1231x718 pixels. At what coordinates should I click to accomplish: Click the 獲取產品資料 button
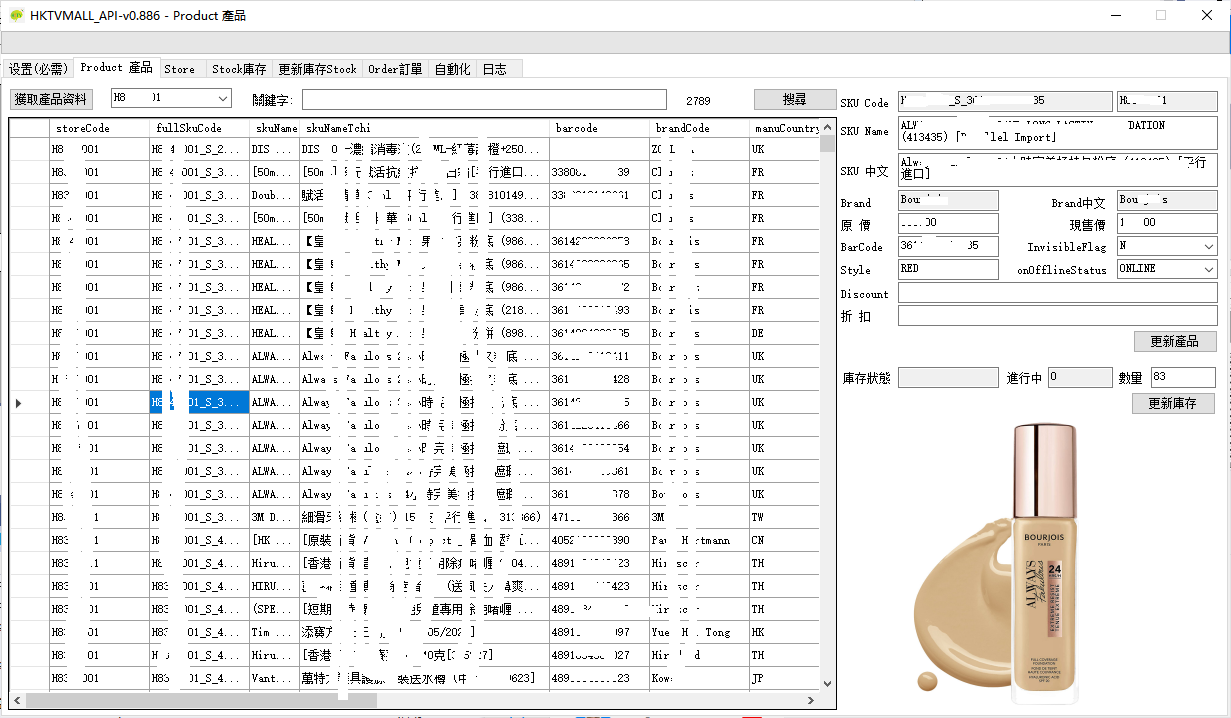[x=51, y=99]
